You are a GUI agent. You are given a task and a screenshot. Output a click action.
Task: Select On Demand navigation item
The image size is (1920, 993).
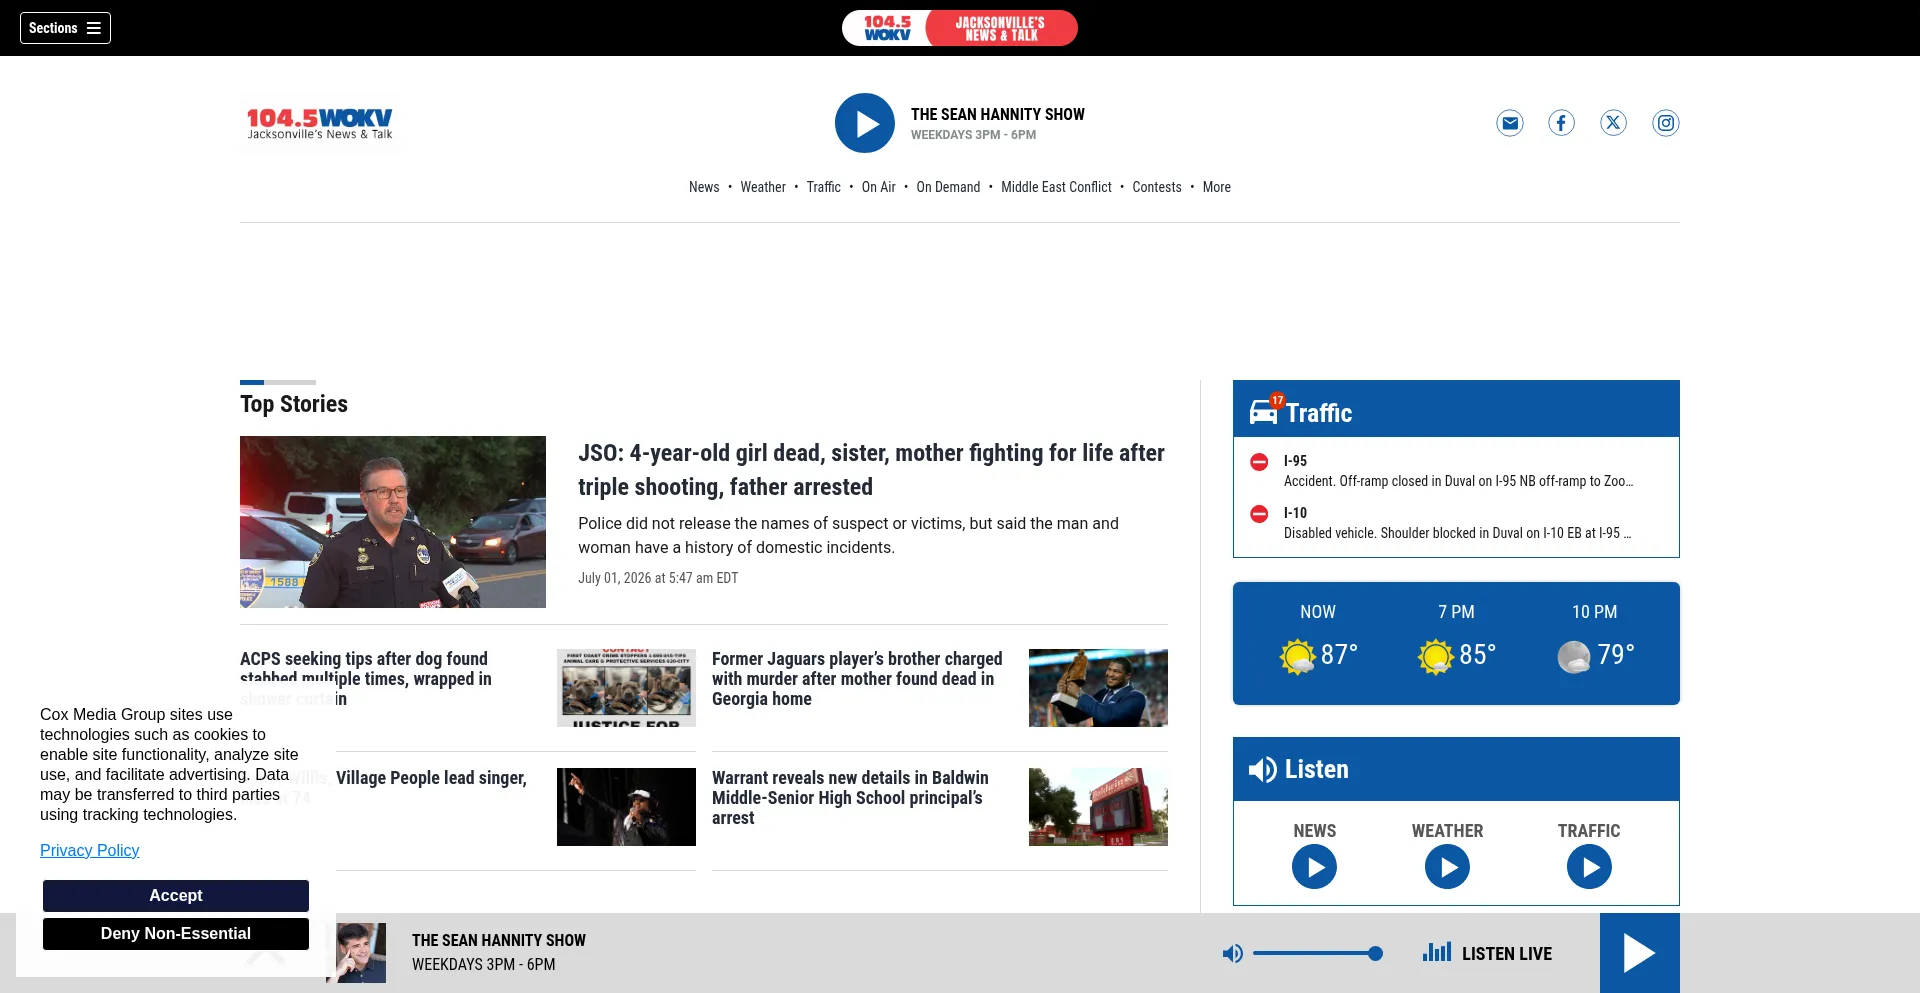(948, 187)
